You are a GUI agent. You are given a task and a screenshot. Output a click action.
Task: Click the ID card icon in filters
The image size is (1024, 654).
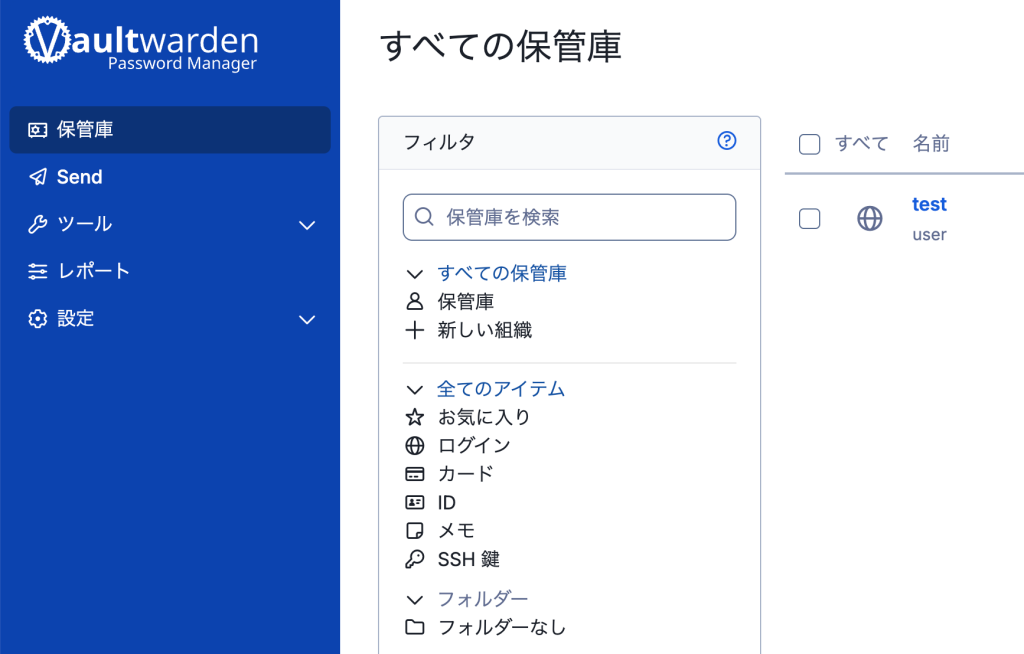pos(415,502)
